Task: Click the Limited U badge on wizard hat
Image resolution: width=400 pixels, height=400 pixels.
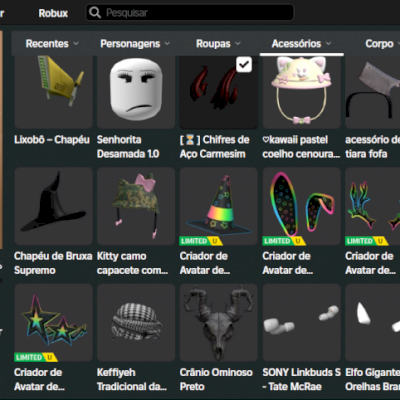Action: [x=201, y=241]
